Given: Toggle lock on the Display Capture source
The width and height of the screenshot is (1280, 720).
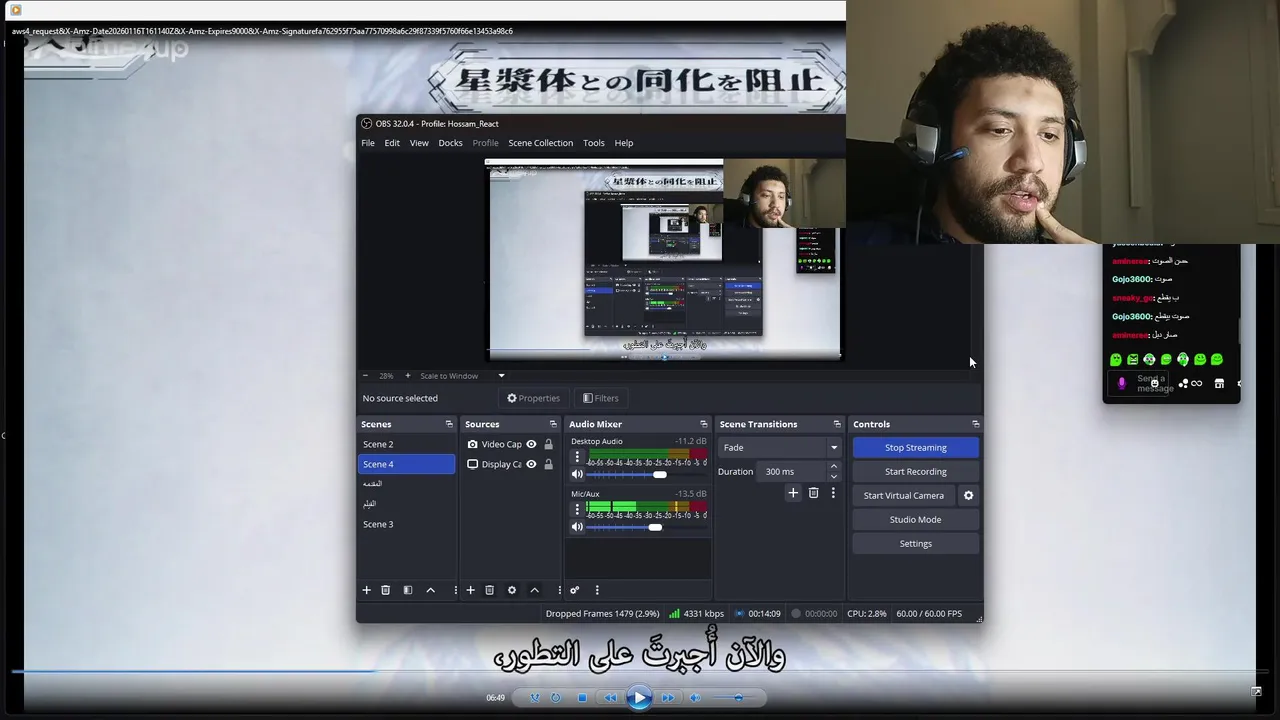Looking at the screenshot, I should pos(548,464).
